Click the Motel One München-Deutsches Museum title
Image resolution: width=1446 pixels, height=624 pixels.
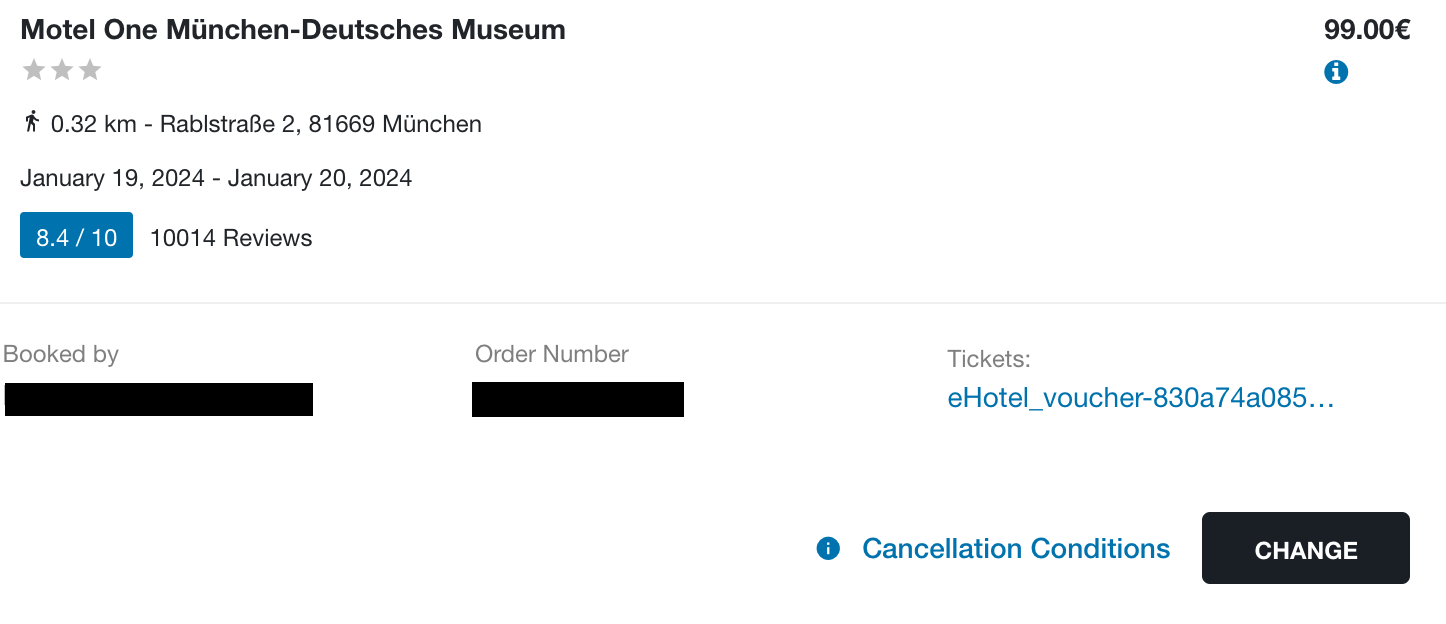(x=293, y=30)
